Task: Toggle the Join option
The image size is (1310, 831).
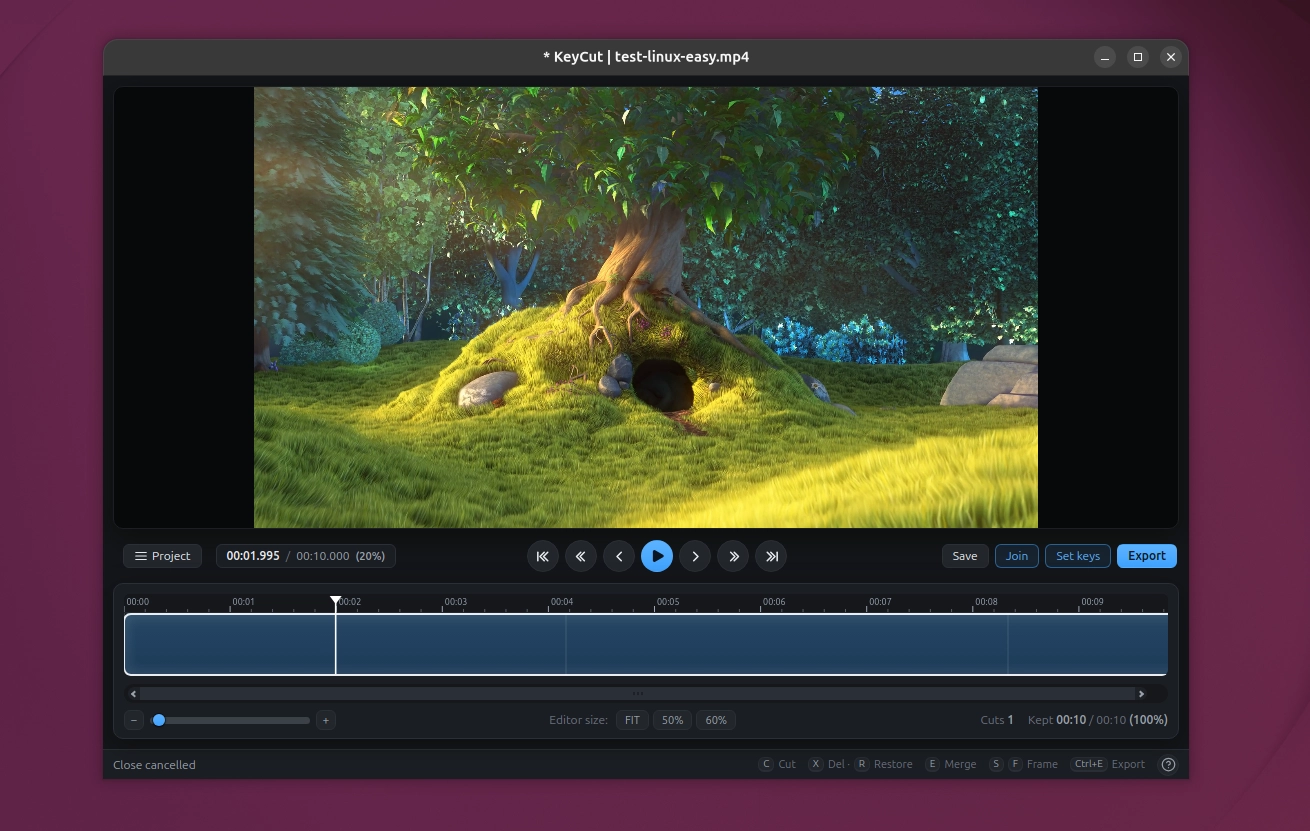Action: (x=1017, y=556)
